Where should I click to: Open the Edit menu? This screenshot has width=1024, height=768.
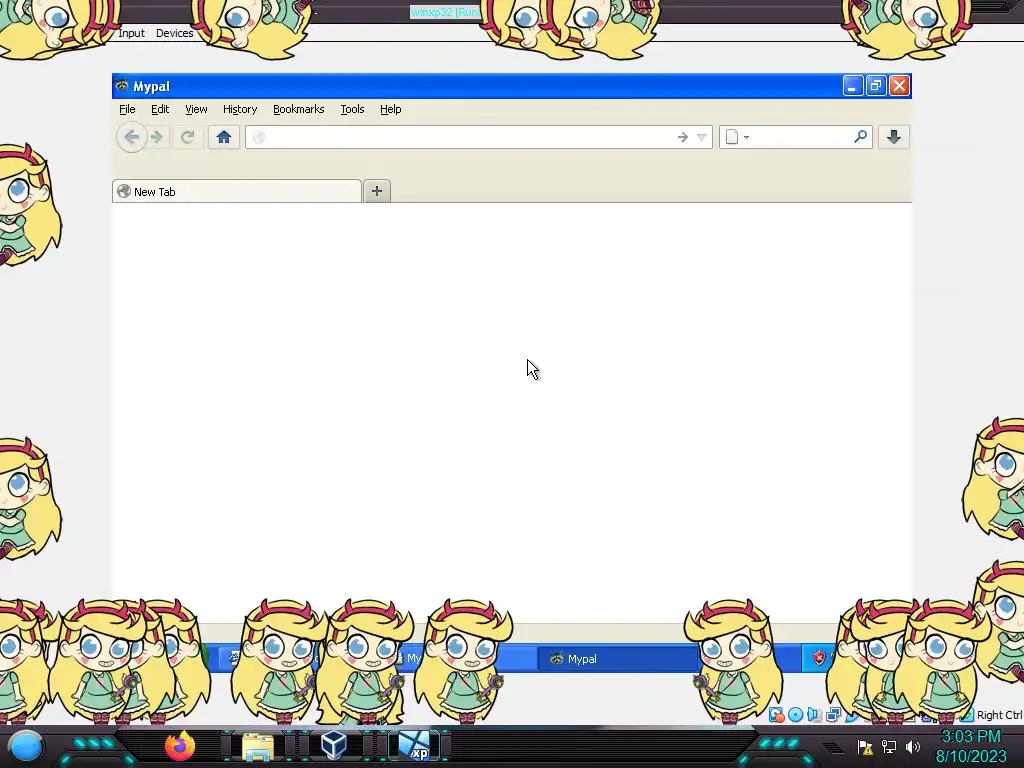160,109
